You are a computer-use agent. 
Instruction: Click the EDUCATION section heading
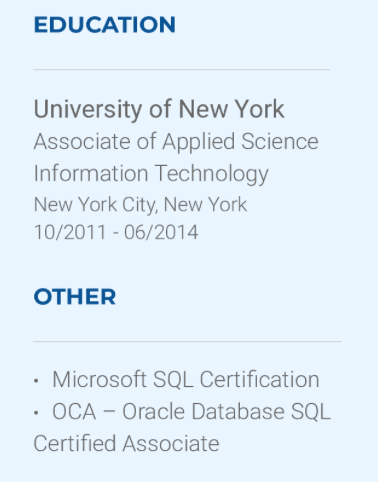(105, 25)
